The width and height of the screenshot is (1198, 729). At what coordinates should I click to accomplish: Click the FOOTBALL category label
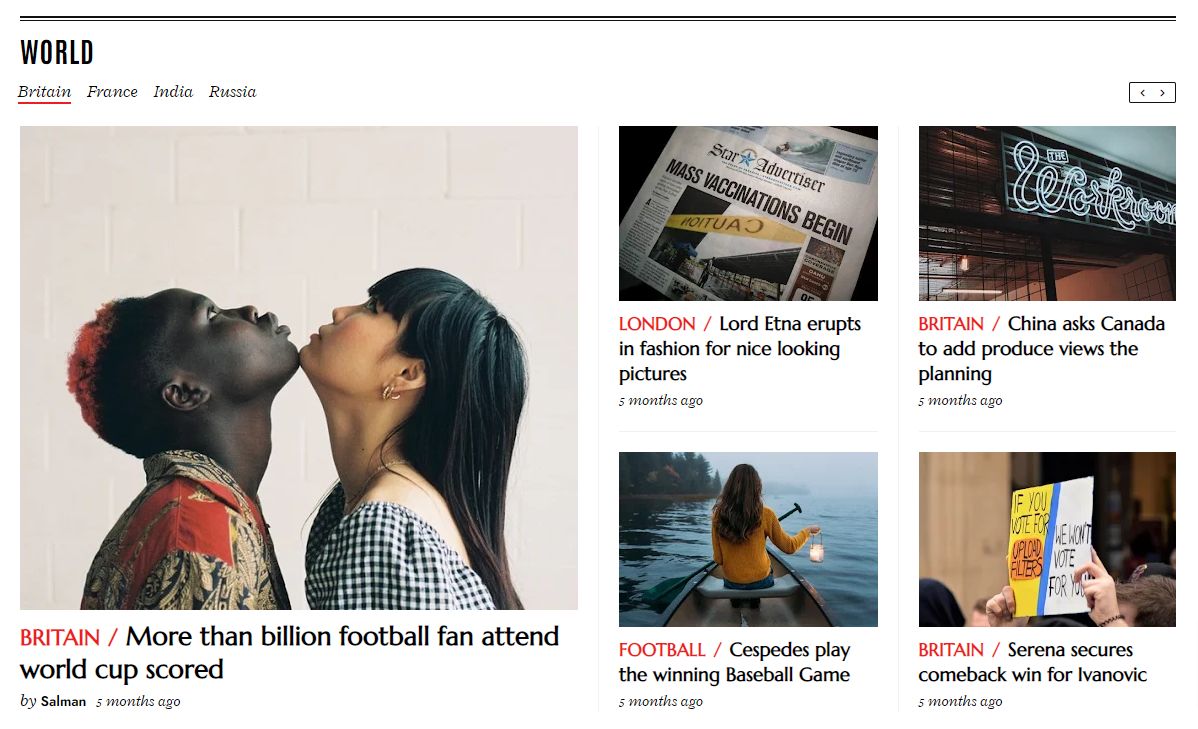[662, 650]
